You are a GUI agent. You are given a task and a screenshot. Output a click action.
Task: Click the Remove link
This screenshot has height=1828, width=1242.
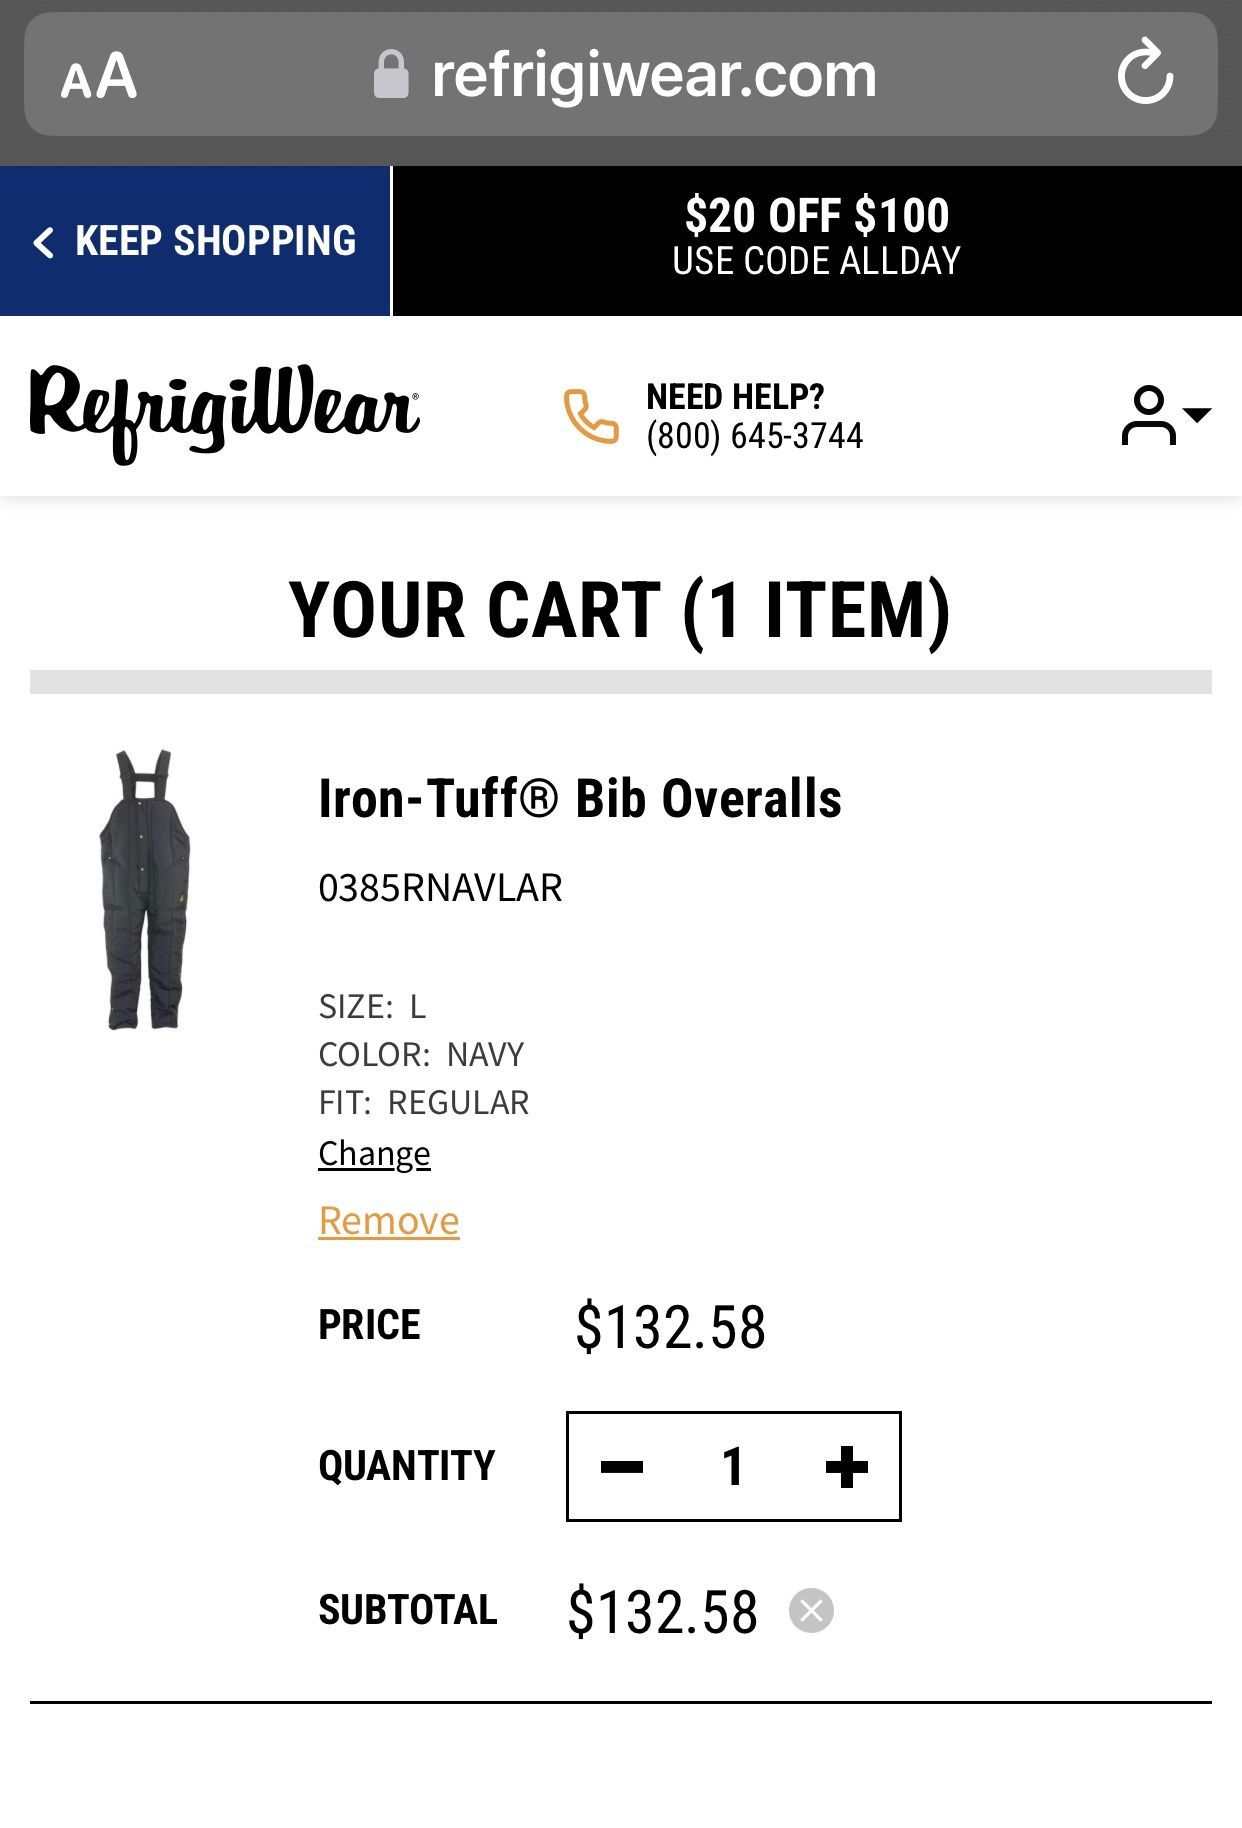pyautogui.click(x=387, y=1220)
